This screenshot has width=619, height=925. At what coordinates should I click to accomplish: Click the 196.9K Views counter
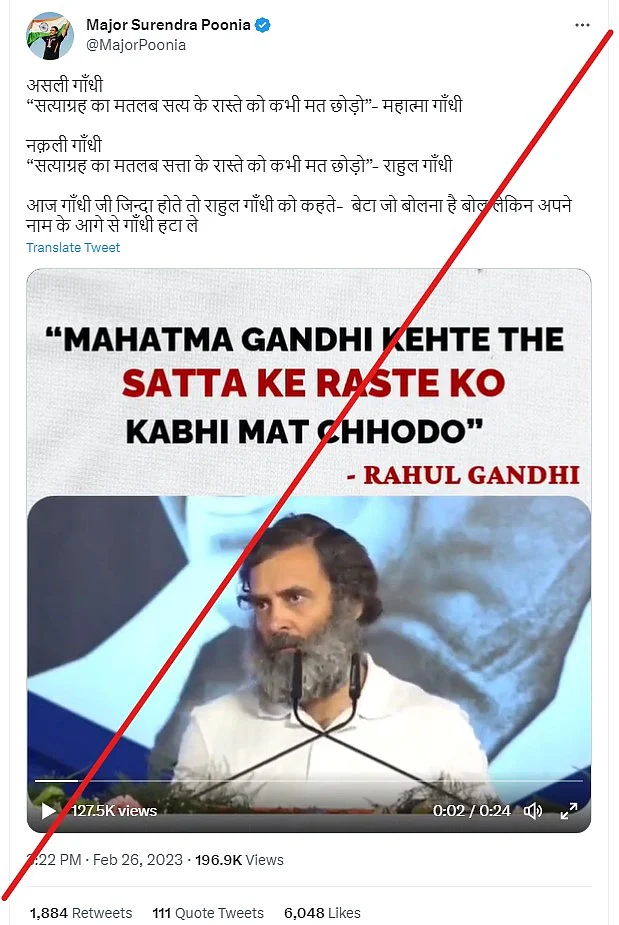[x=239, y=860]
